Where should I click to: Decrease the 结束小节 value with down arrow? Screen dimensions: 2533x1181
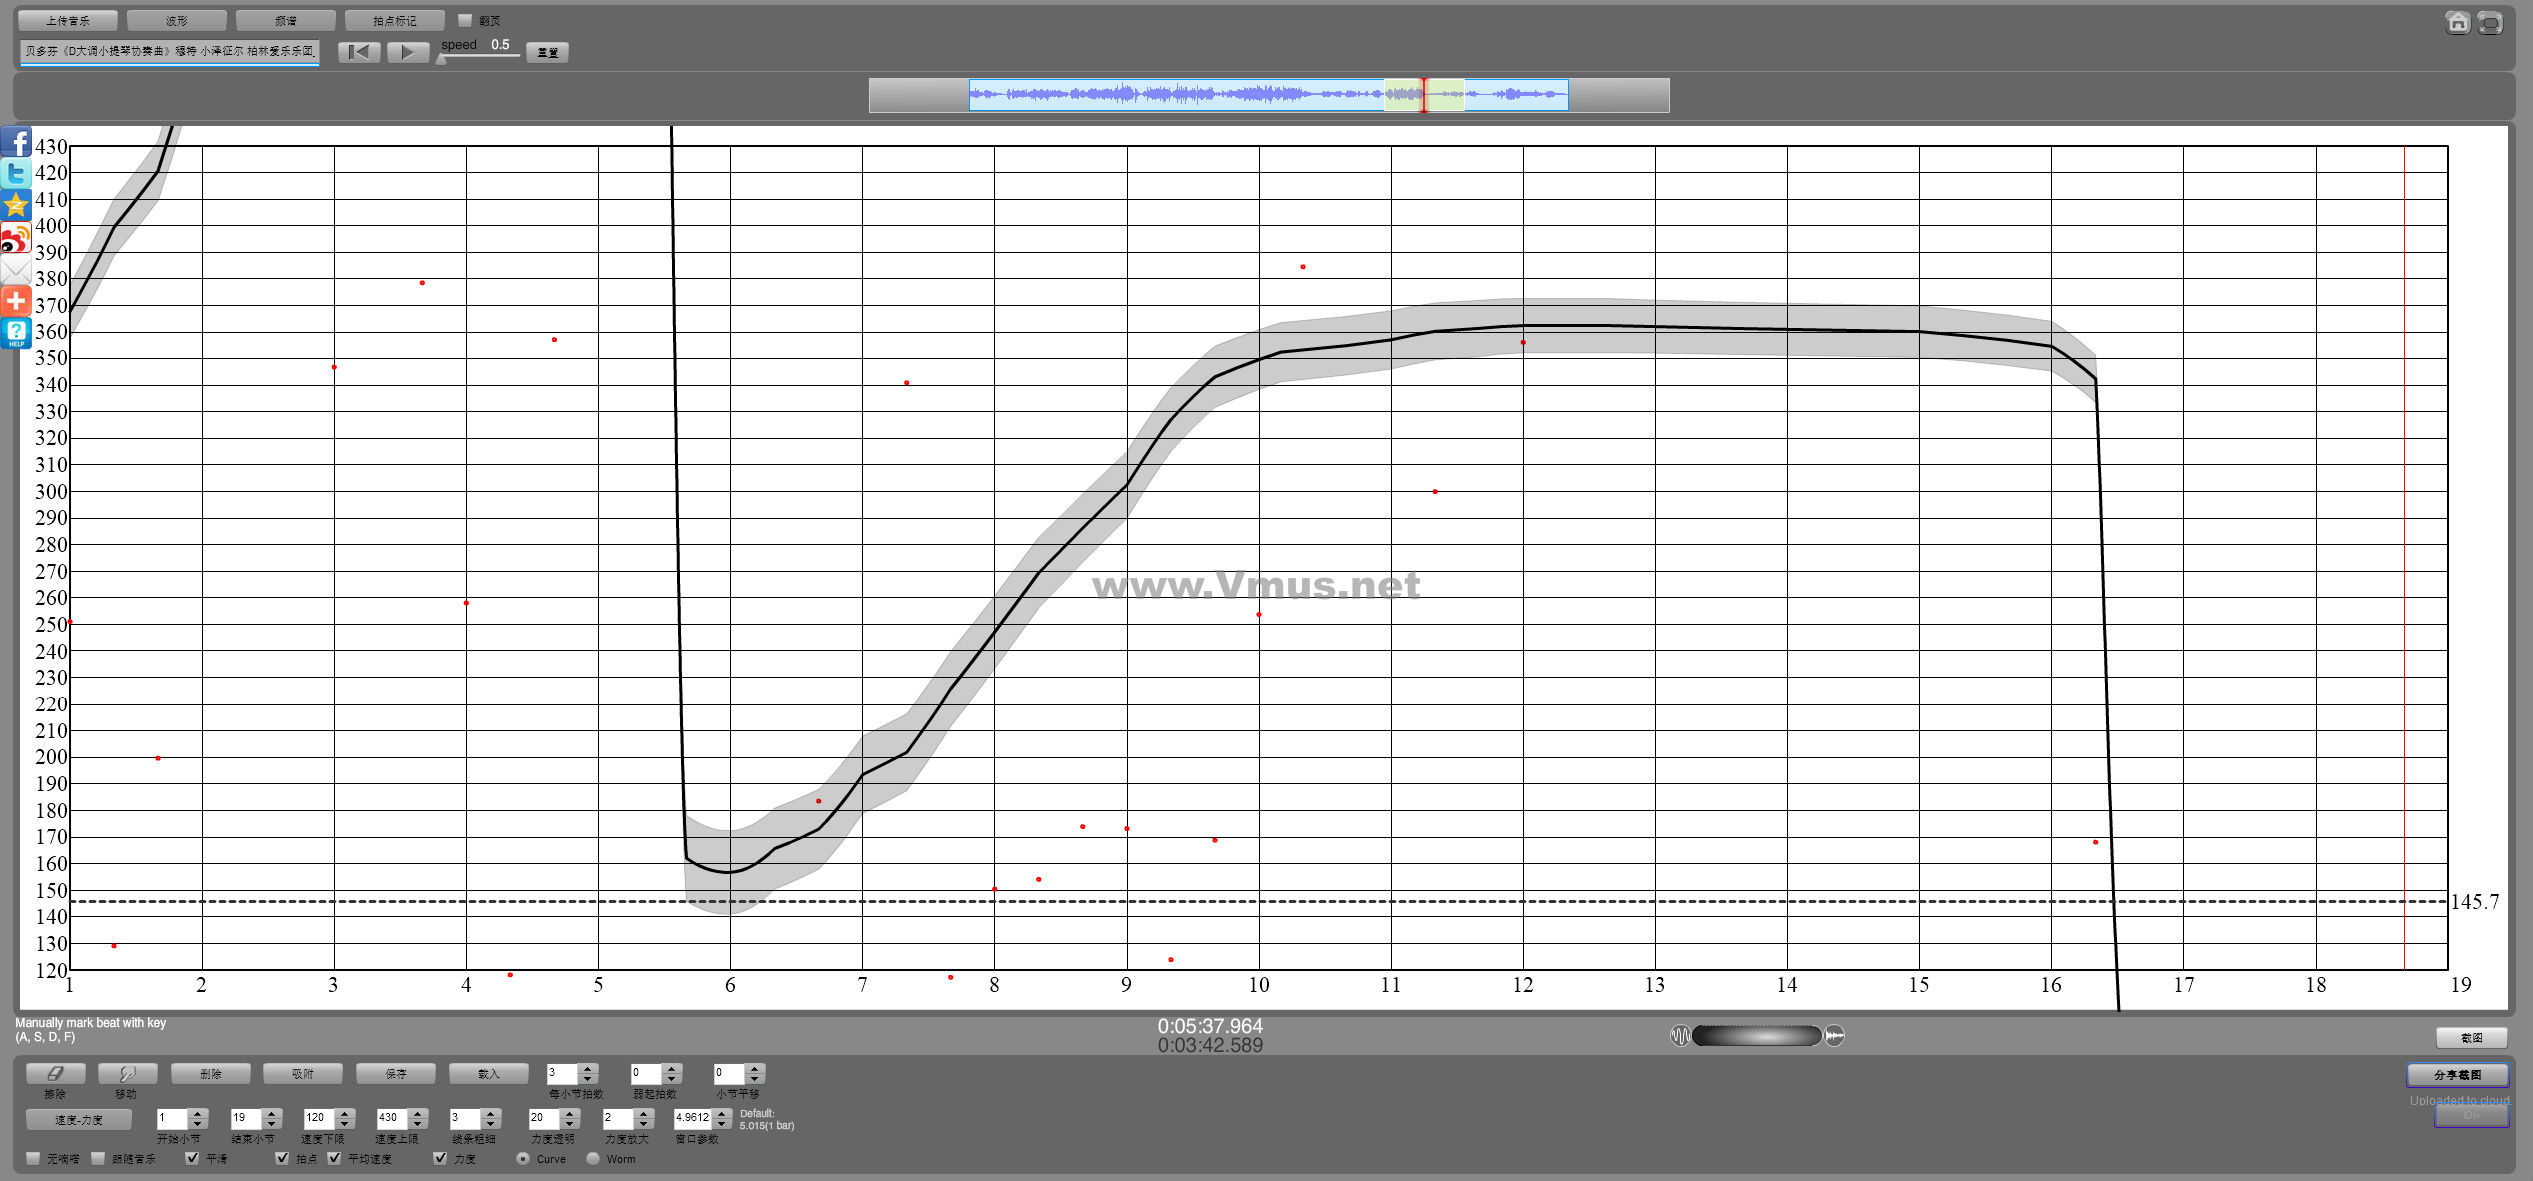coord(272,1124)
